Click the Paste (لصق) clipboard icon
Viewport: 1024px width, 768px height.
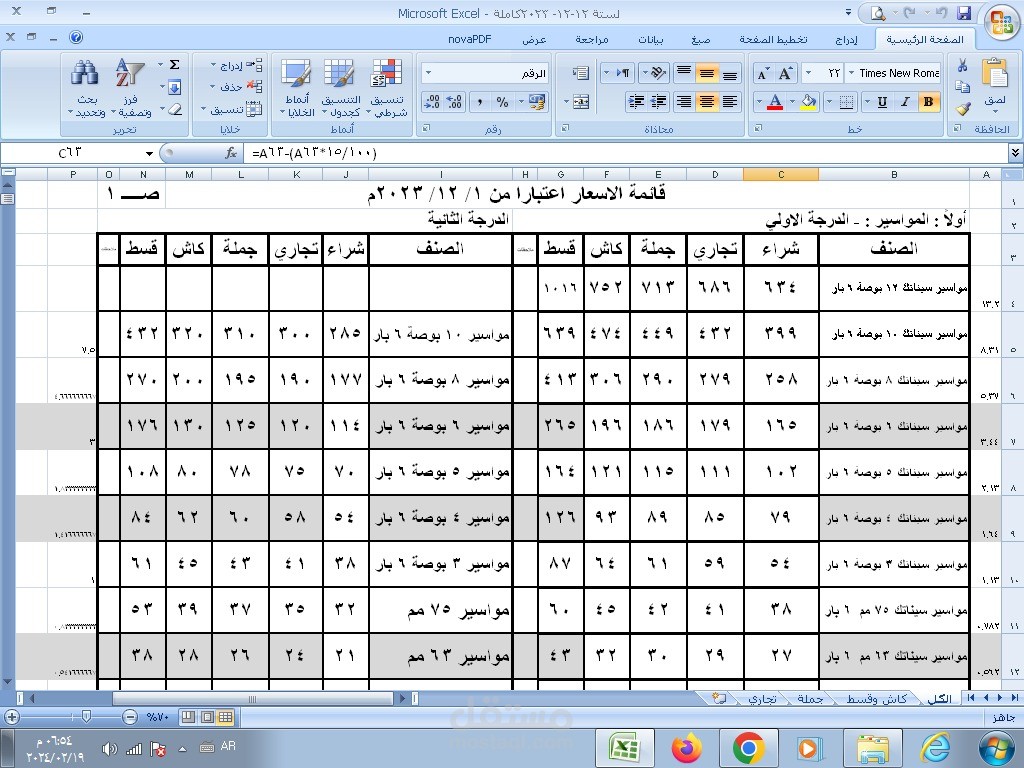click(x=995, y=72)
